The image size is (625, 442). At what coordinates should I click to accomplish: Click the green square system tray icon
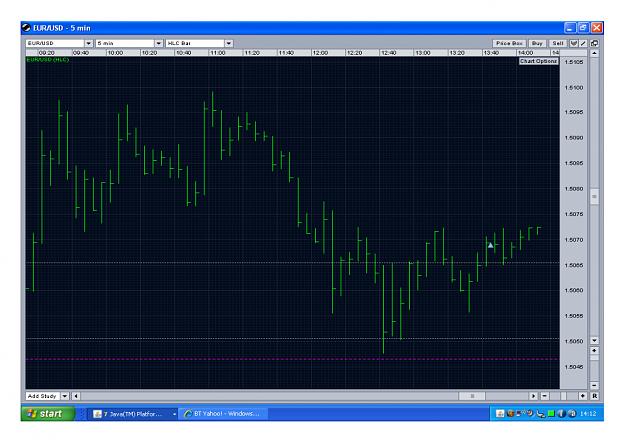click(551, 414)
